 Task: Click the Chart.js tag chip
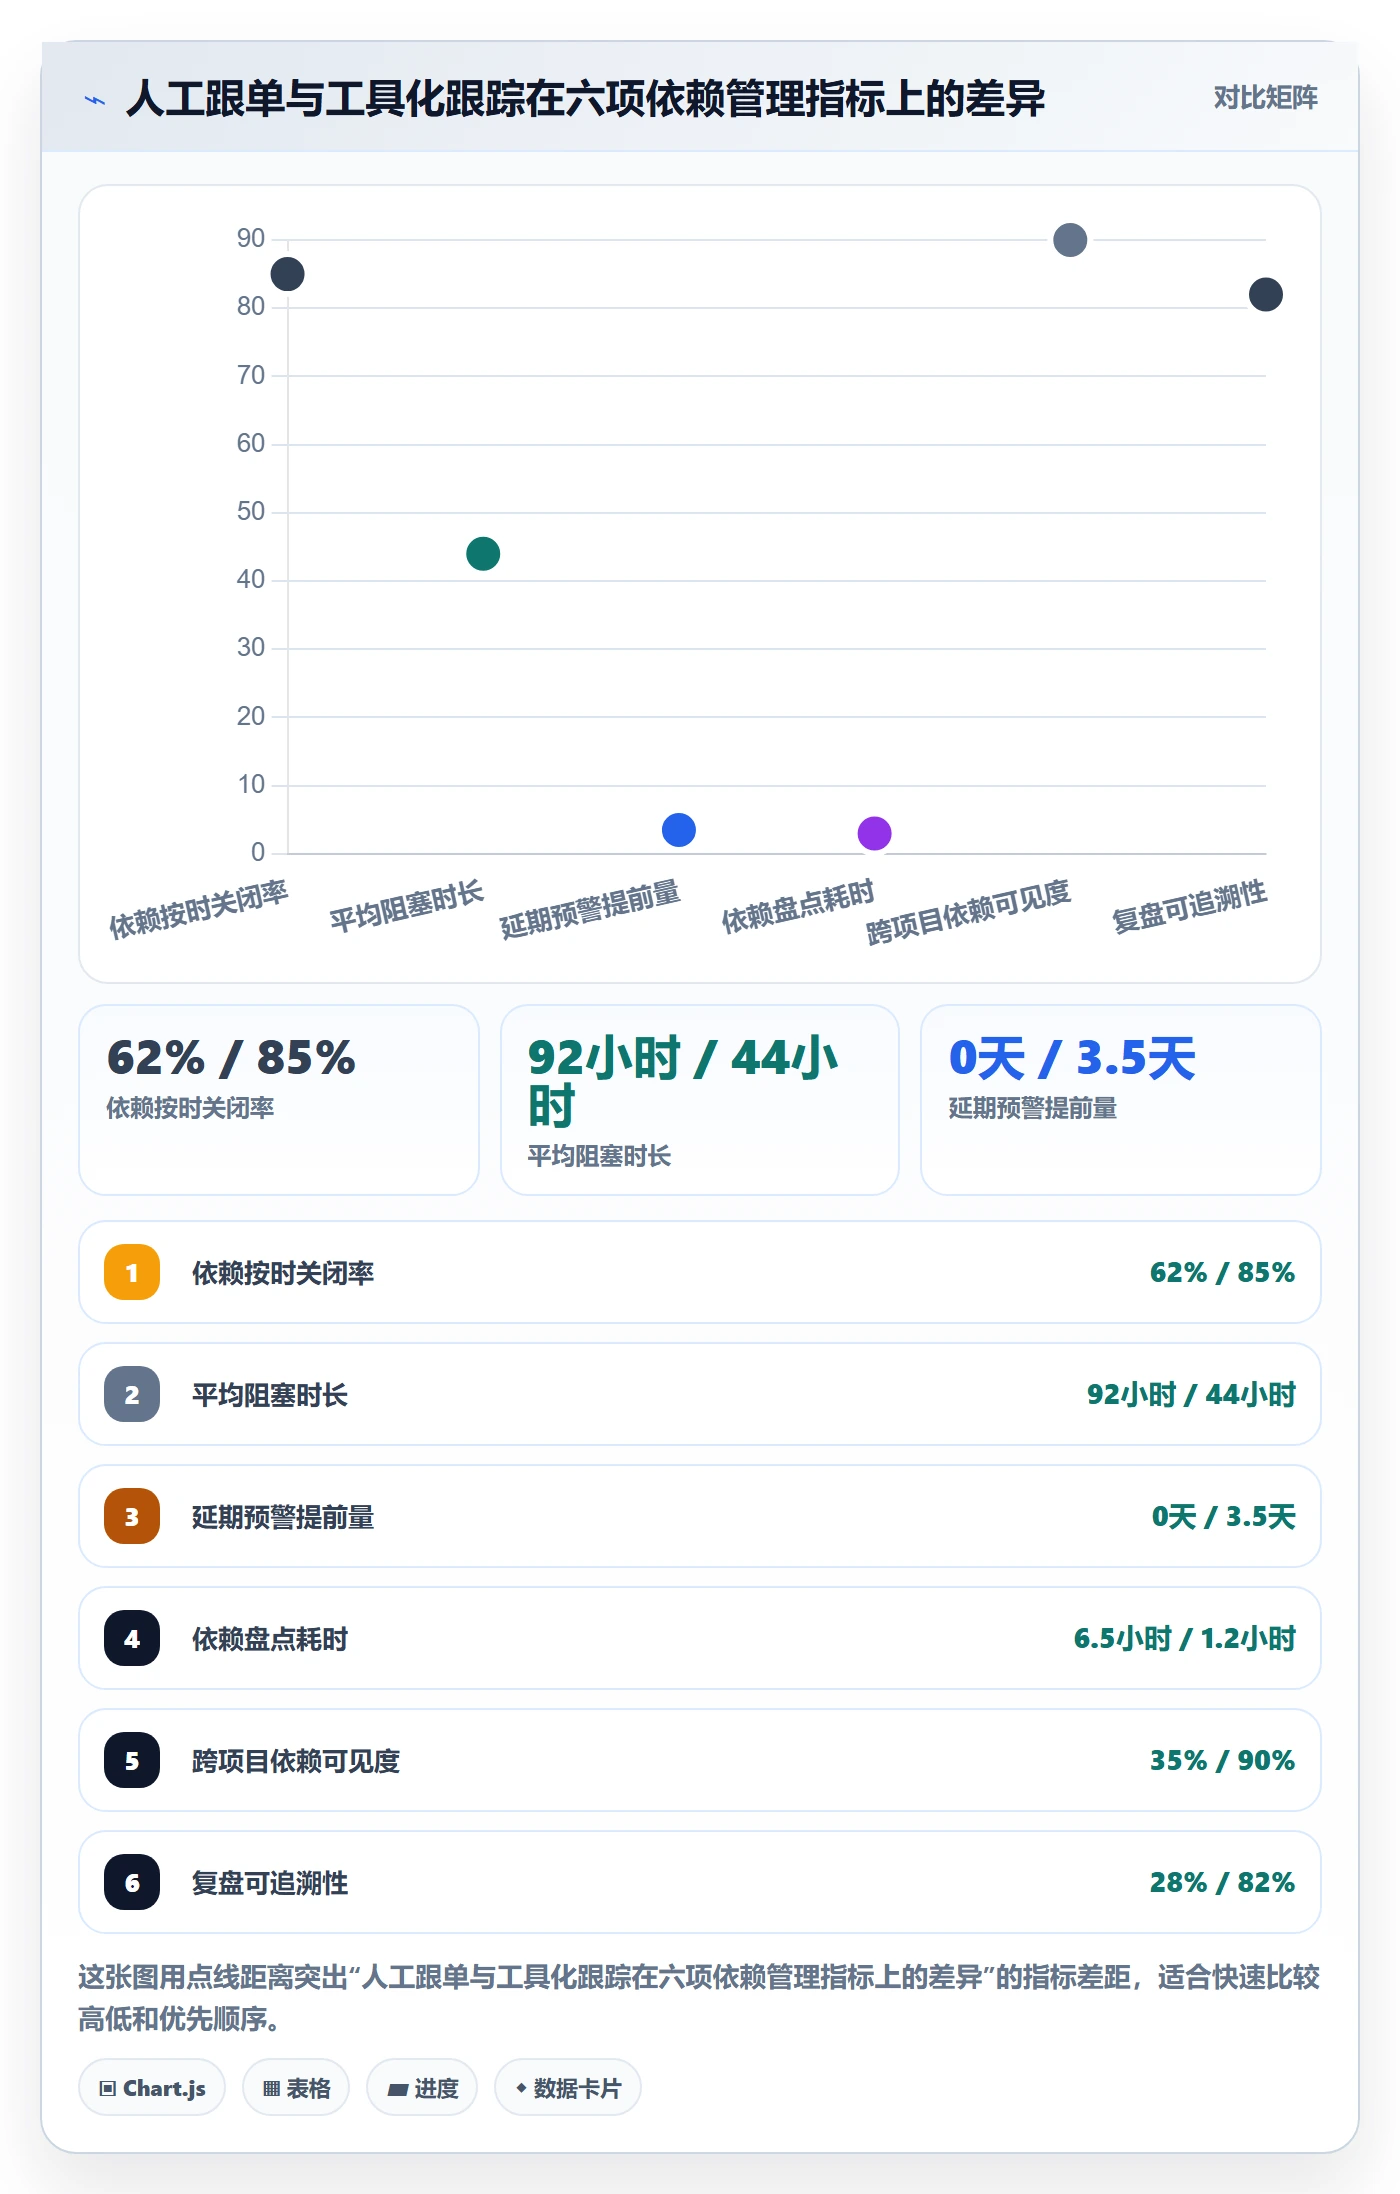(152, 2088)
